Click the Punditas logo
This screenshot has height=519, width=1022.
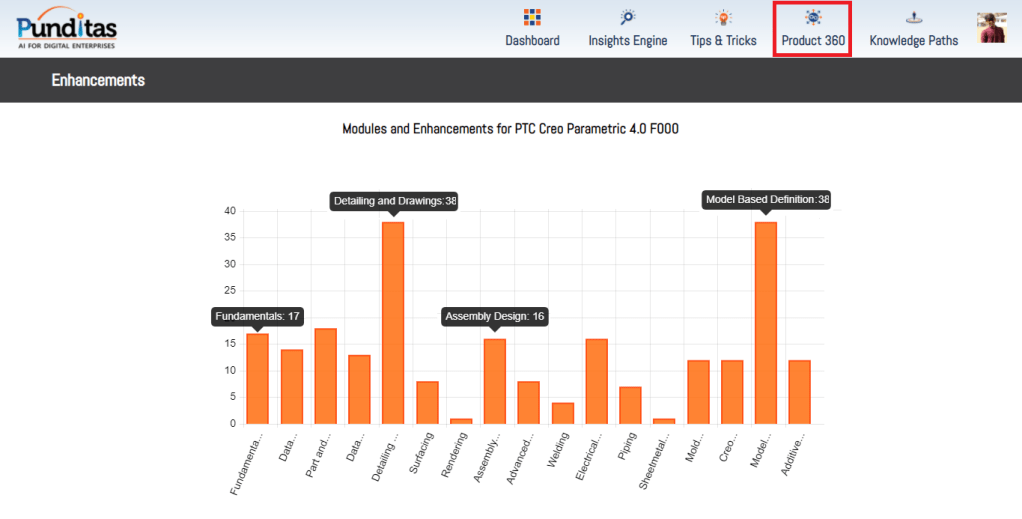click(x=66, y=28)
